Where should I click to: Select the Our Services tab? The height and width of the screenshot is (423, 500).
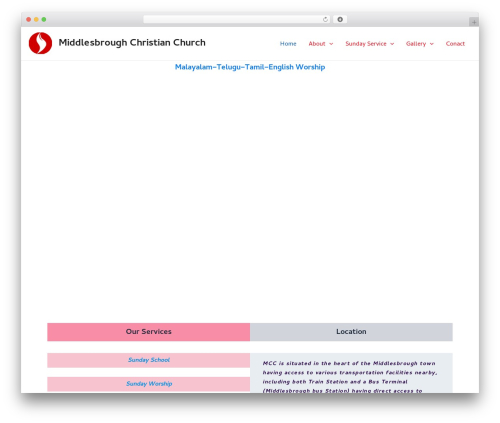[149, 332]
